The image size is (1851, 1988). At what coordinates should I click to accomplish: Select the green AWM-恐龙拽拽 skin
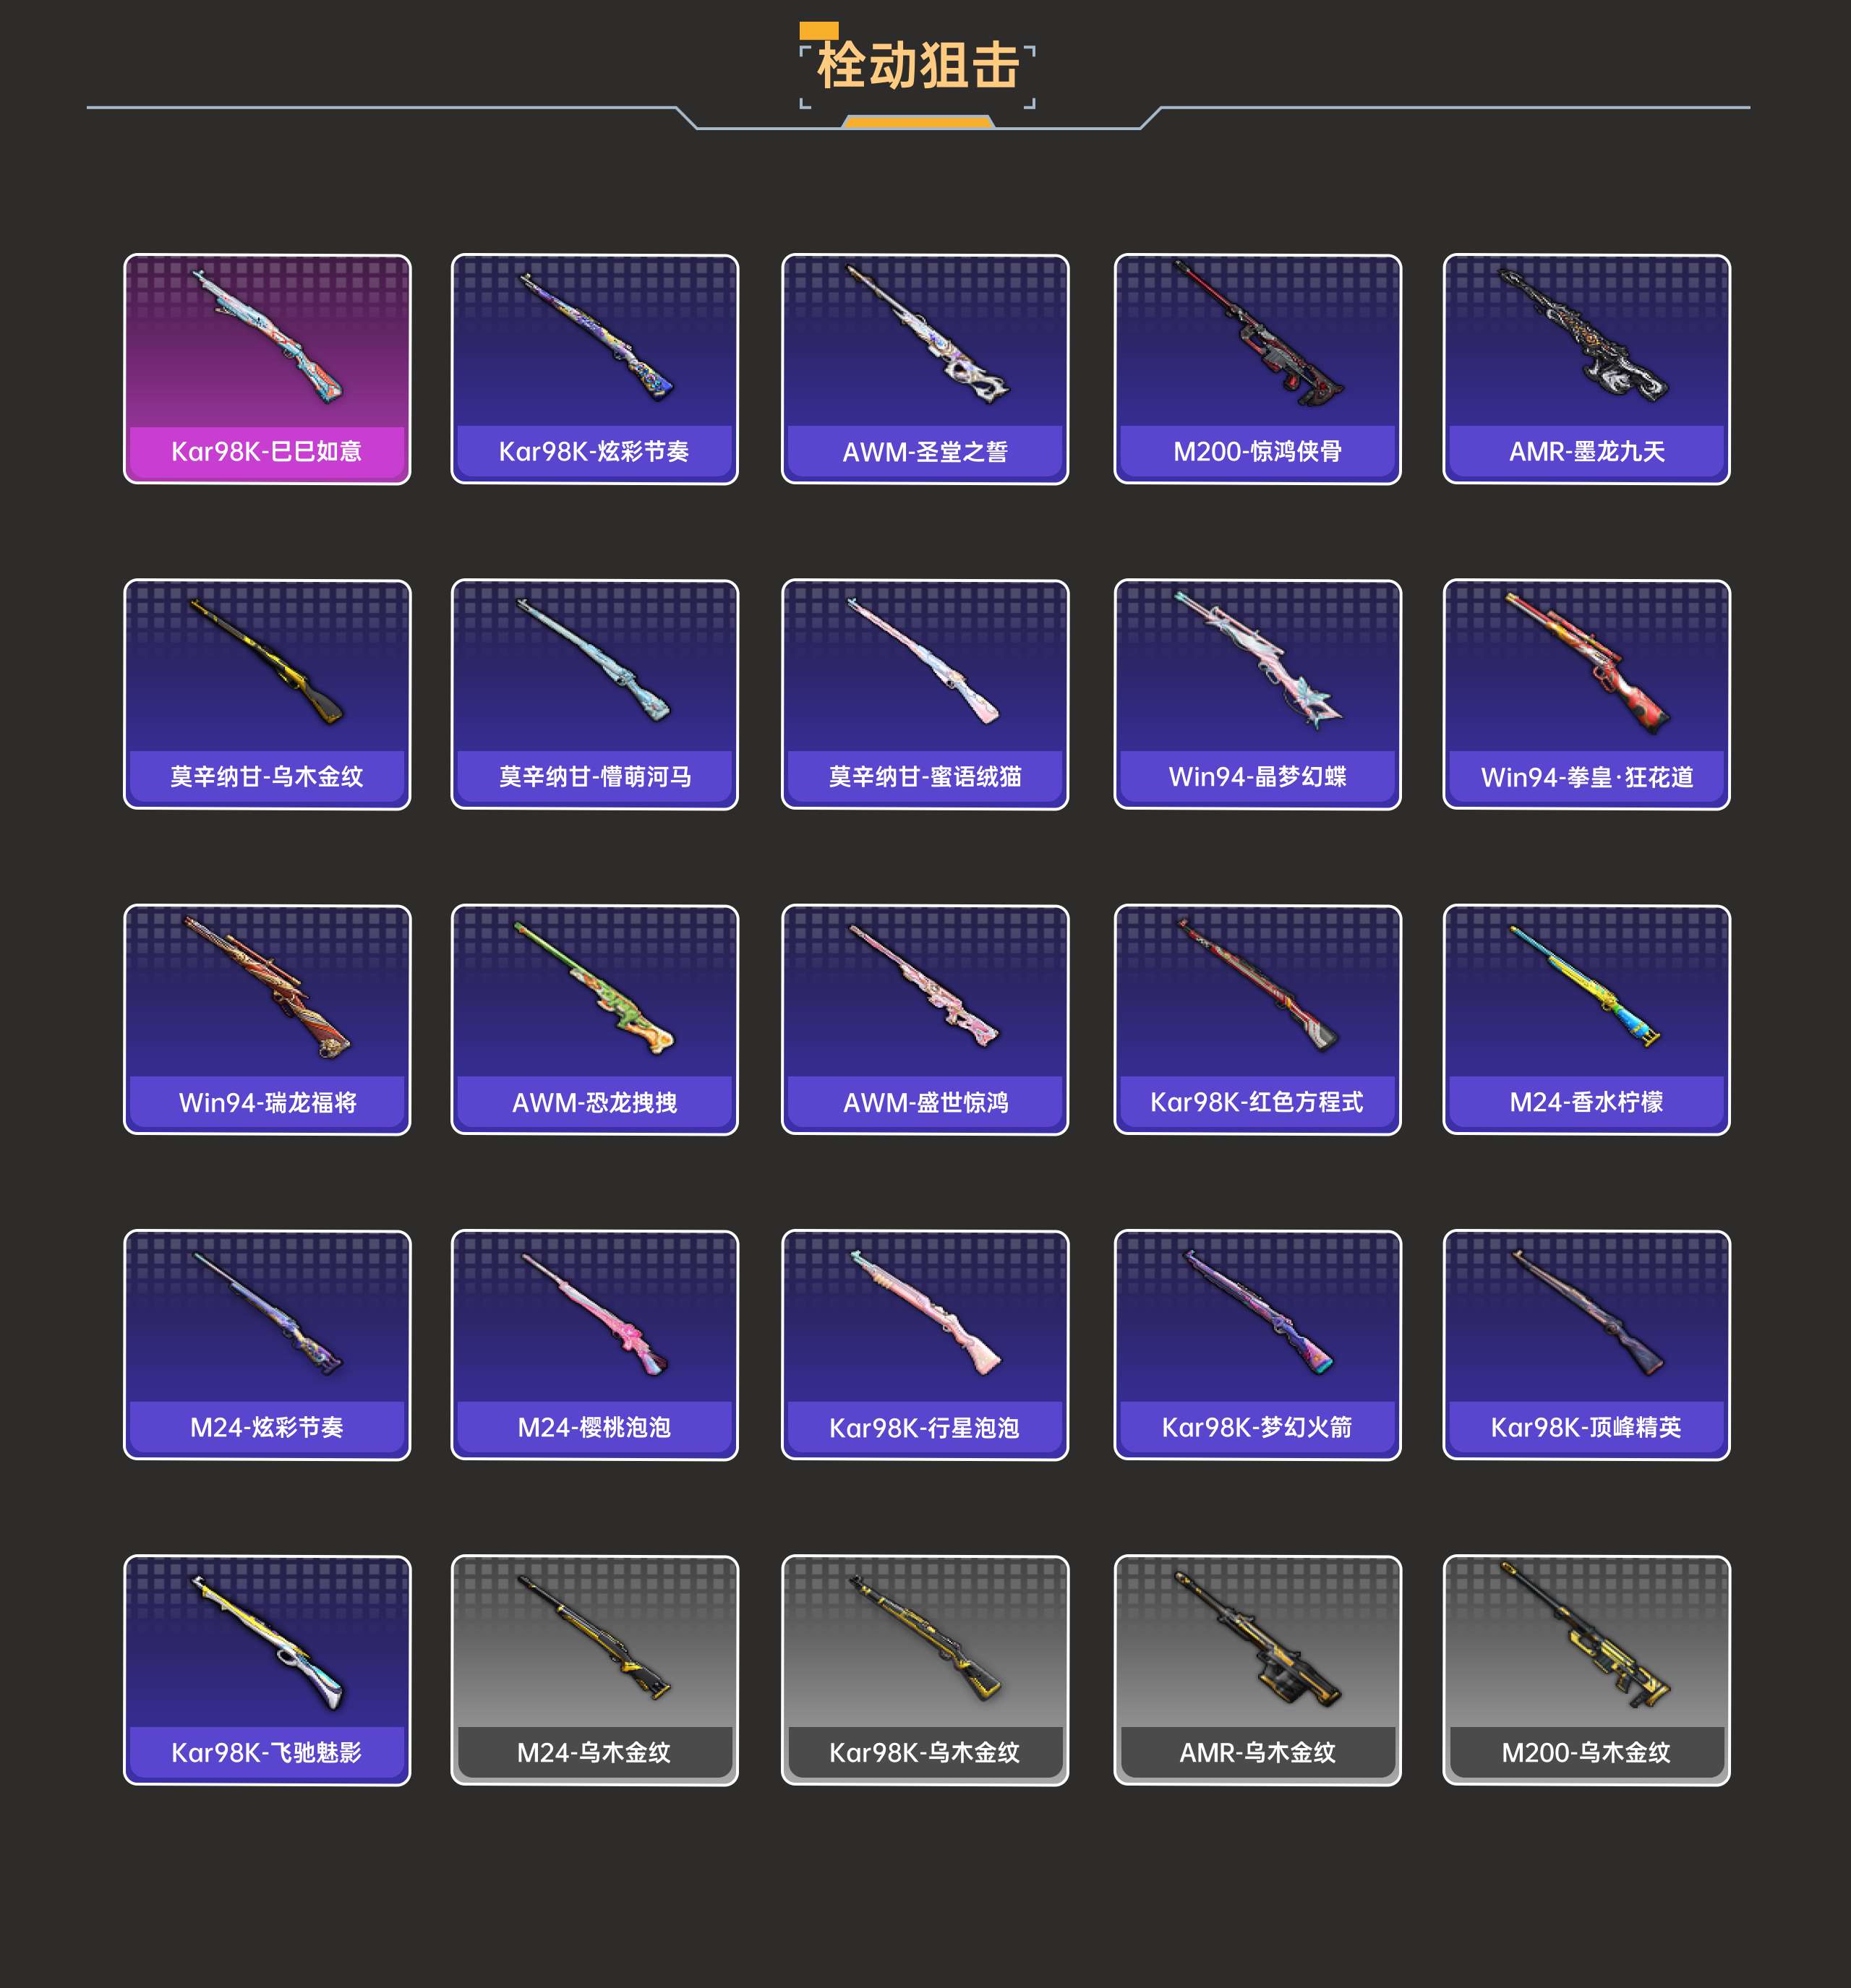595,1020
